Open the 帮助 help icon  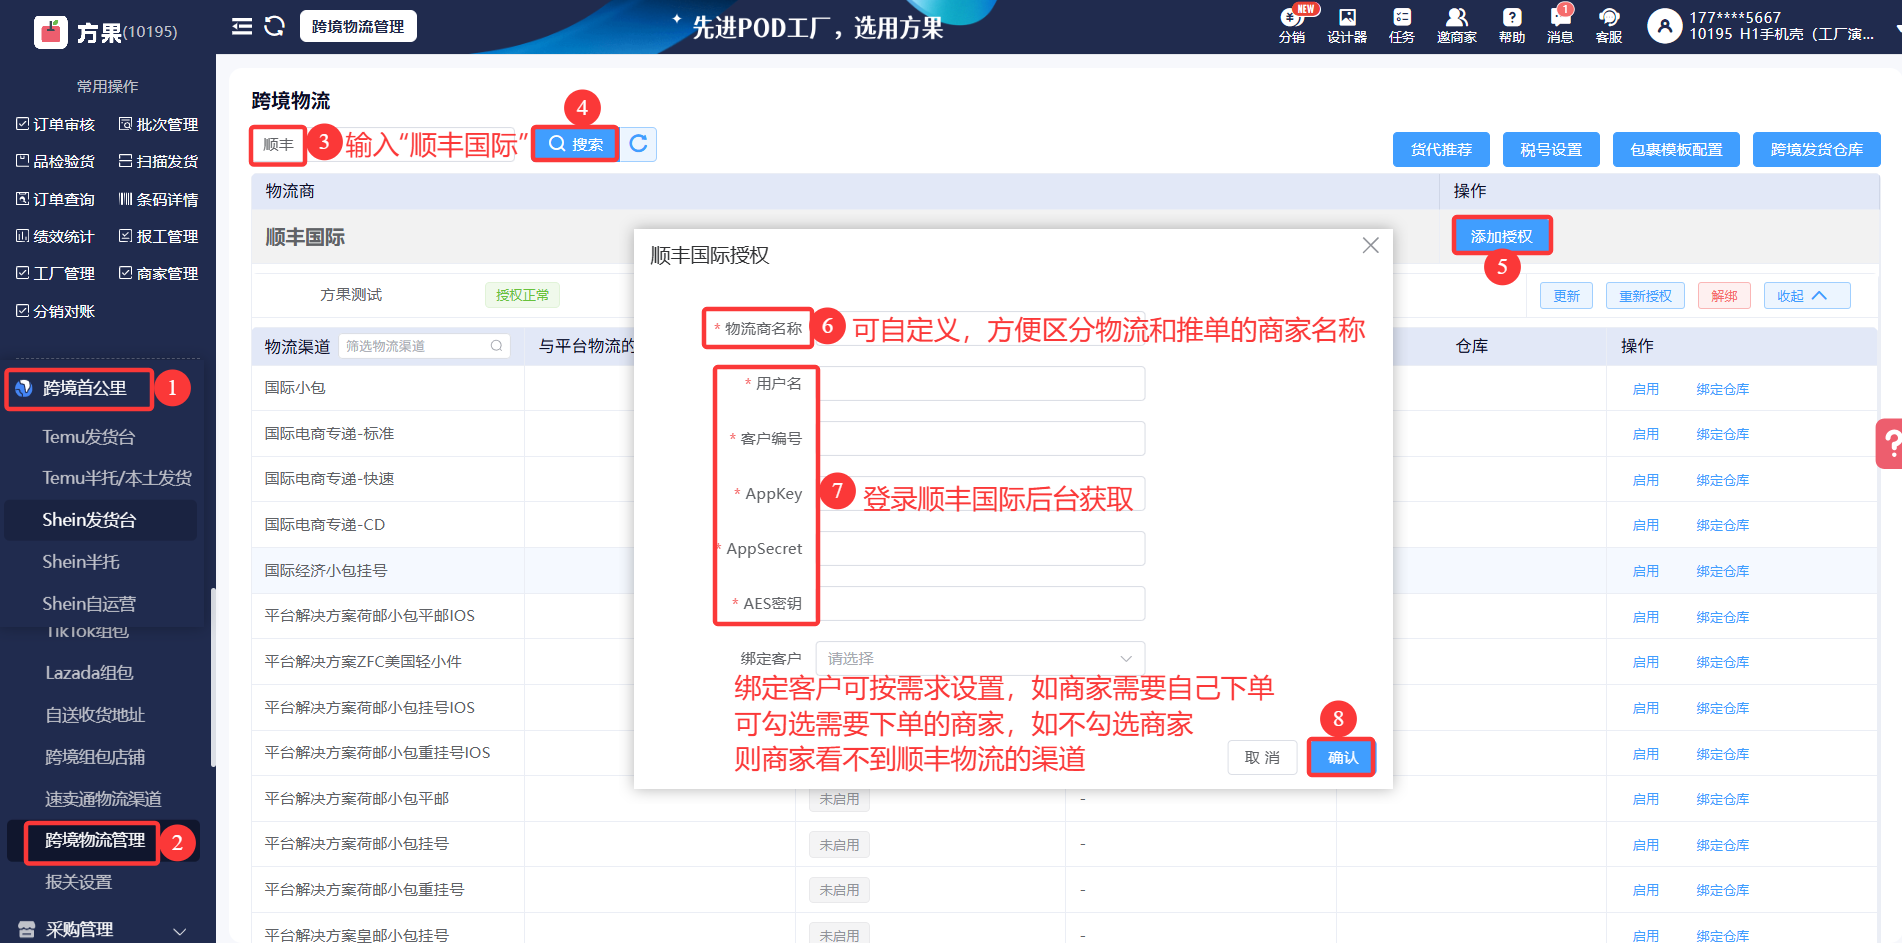pyautogui.click(x=1512, y=26)
